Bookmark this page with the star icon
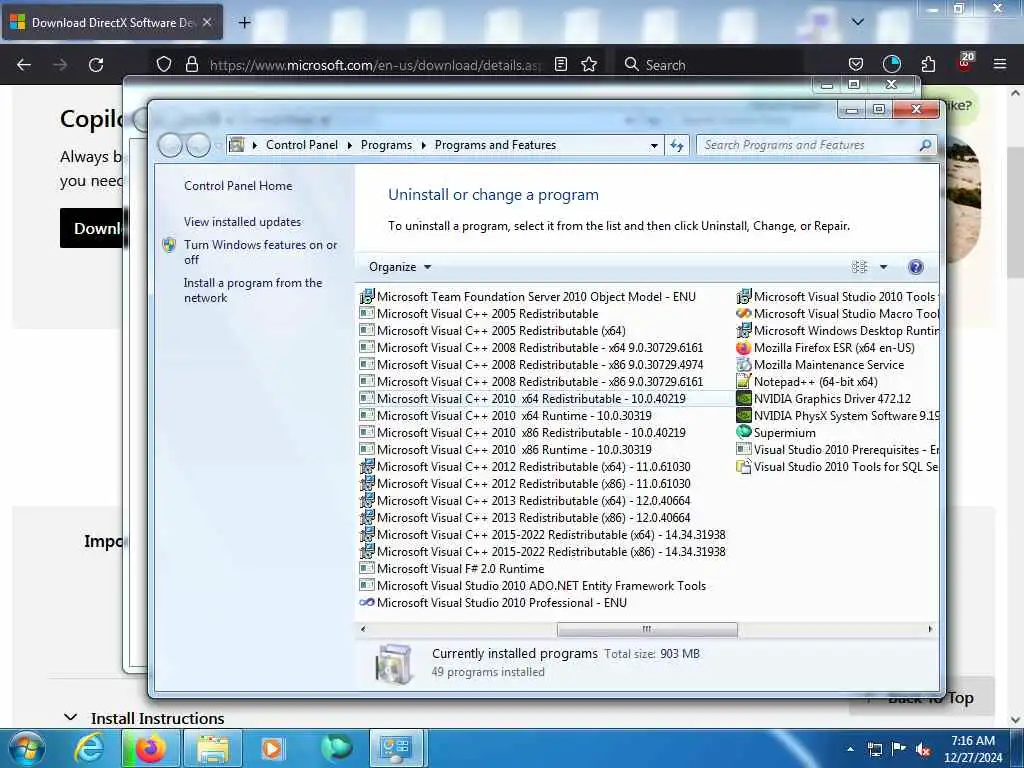The height and width of the screenshot is (768, 1024). click(589, 64)
